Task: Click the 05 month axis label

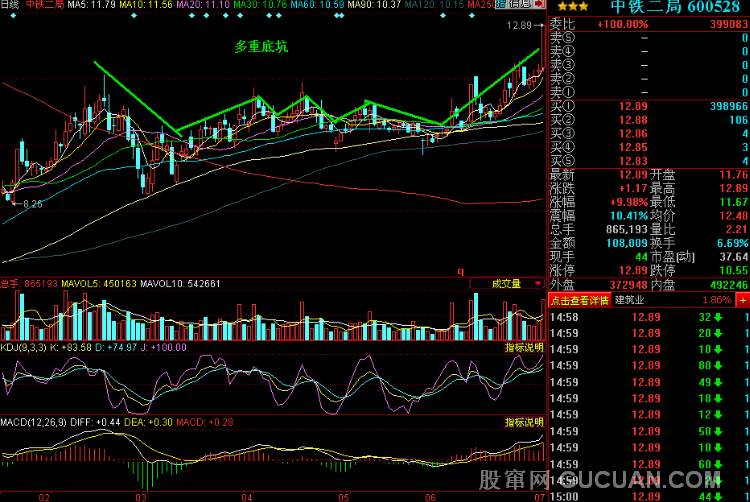Action: coord(343,497)
